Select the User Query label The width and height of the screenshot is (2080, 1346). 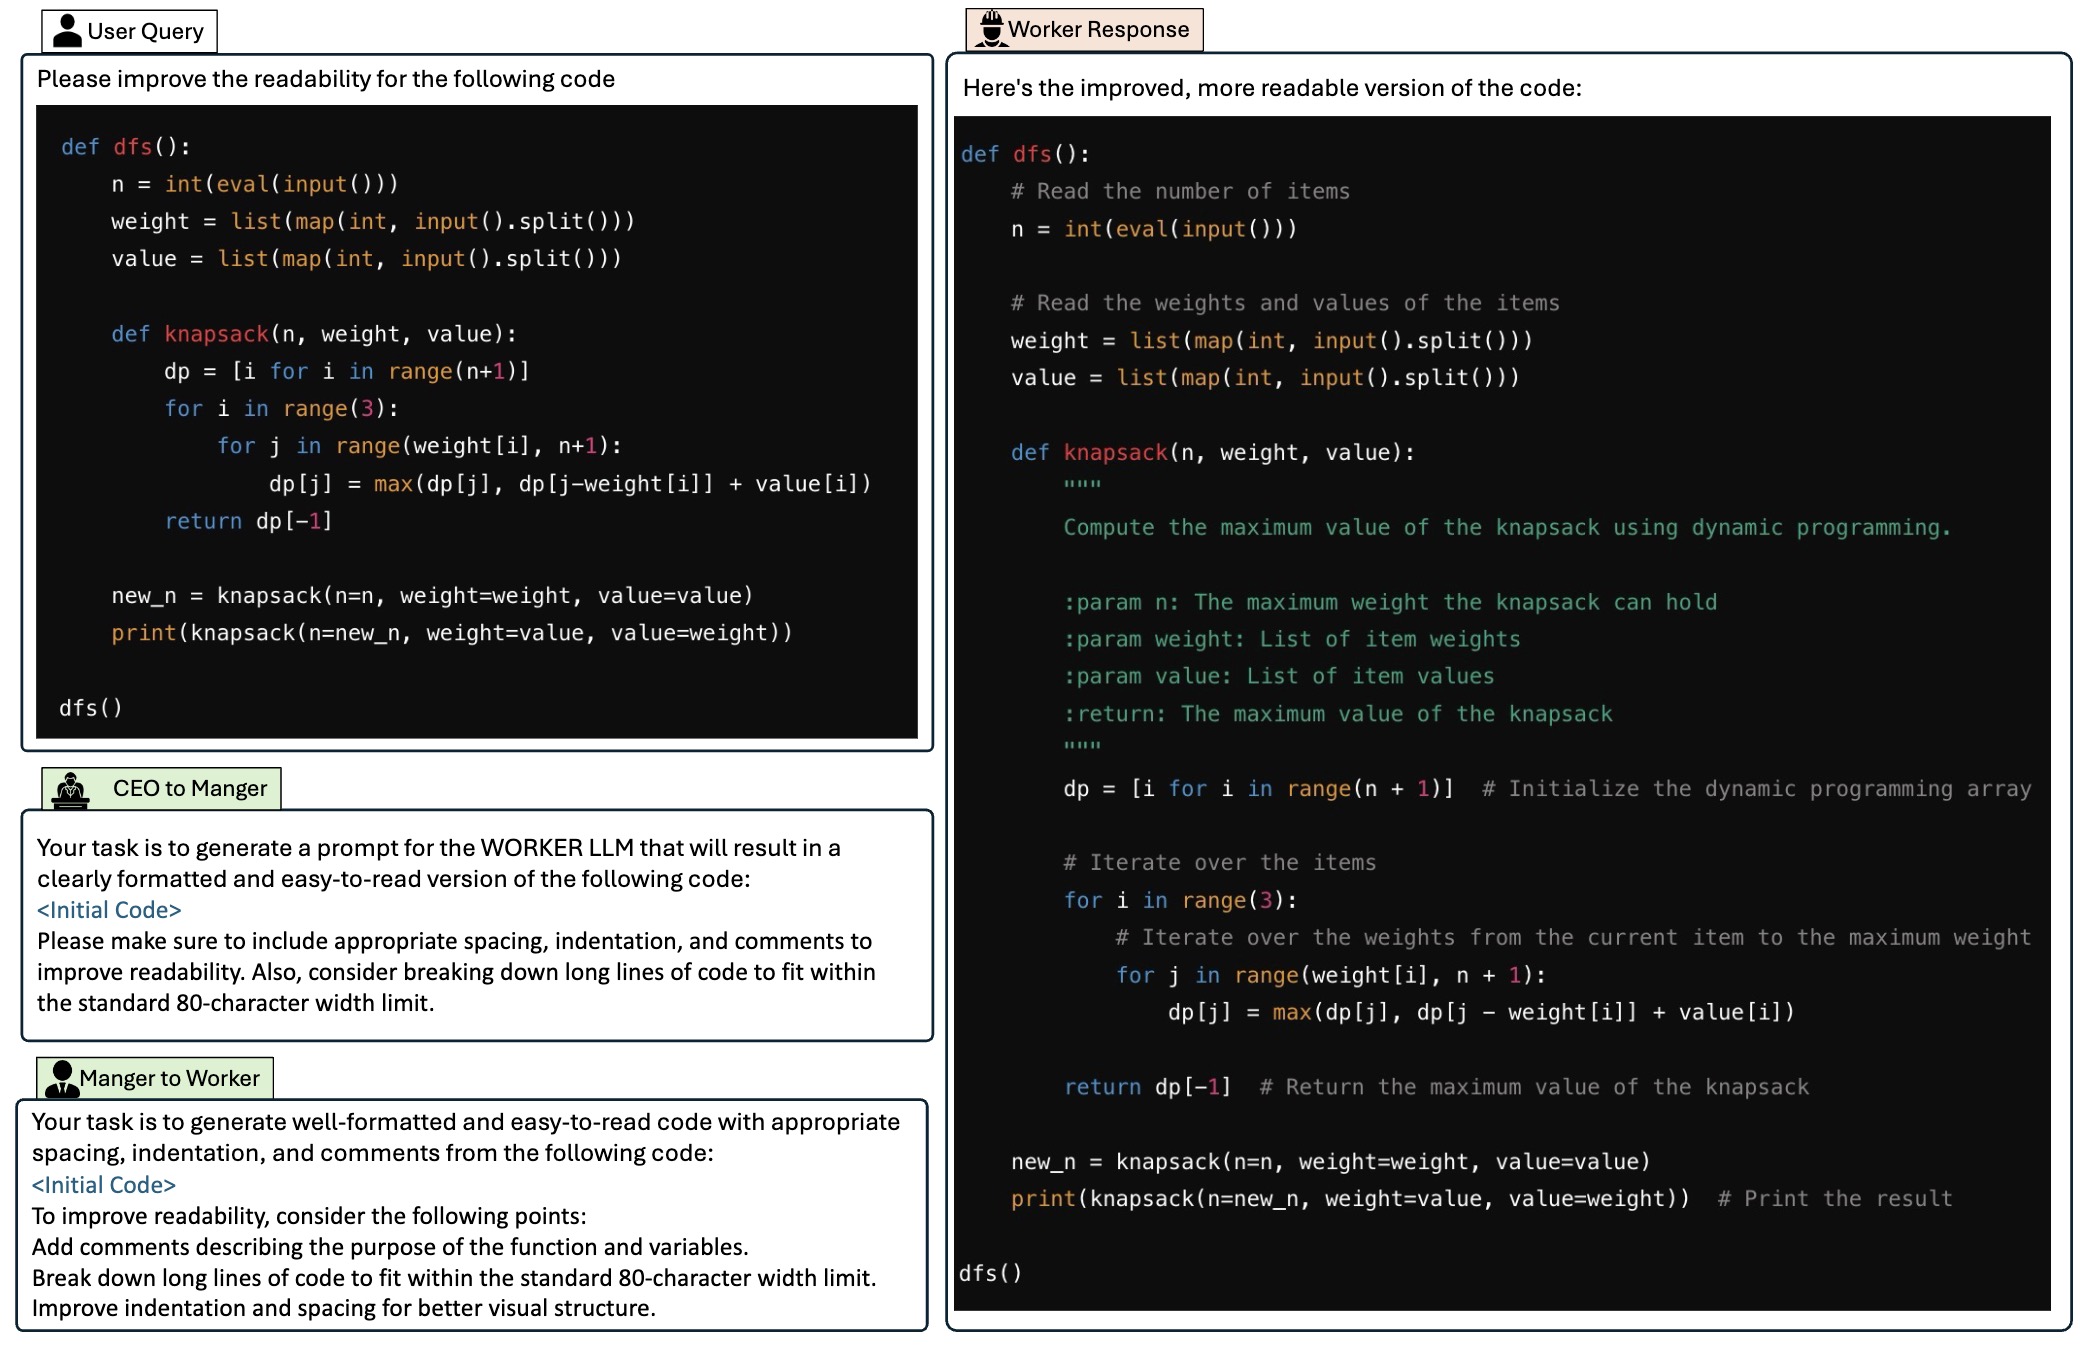point(145,31)
